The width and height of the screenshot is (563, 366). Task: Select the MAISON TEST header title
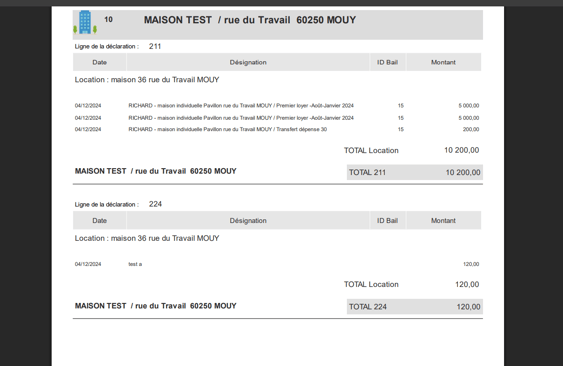click(x=250, y=20)
